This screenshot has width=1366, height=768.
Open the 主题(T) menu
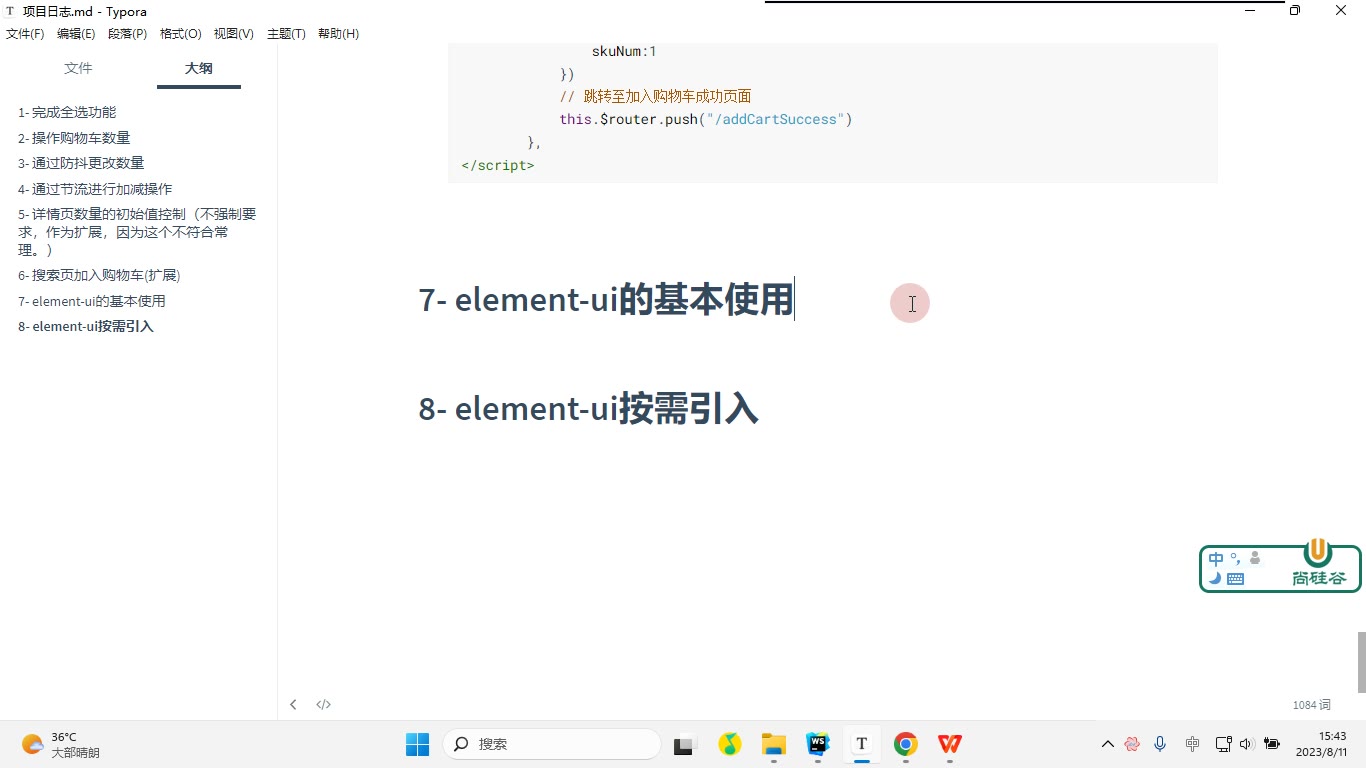(x=286, y=34)
